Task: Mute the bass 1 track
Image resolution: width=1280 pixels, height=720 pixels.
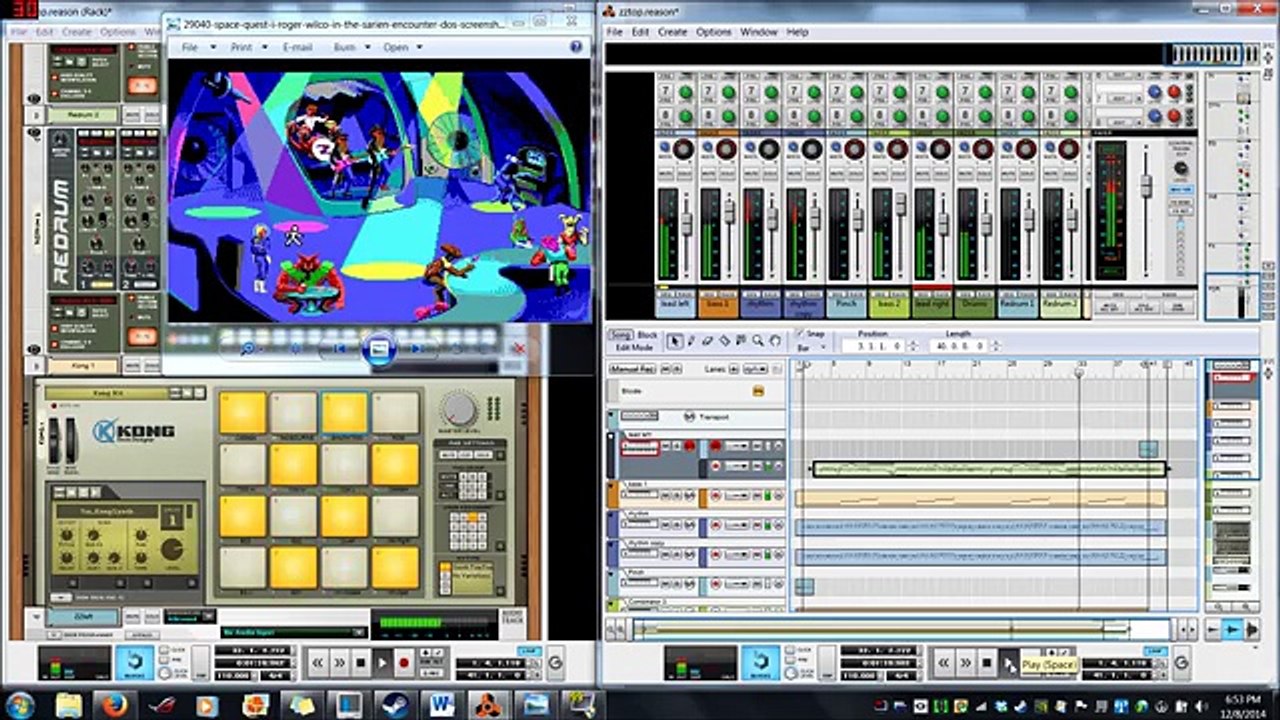Action: 665,495
